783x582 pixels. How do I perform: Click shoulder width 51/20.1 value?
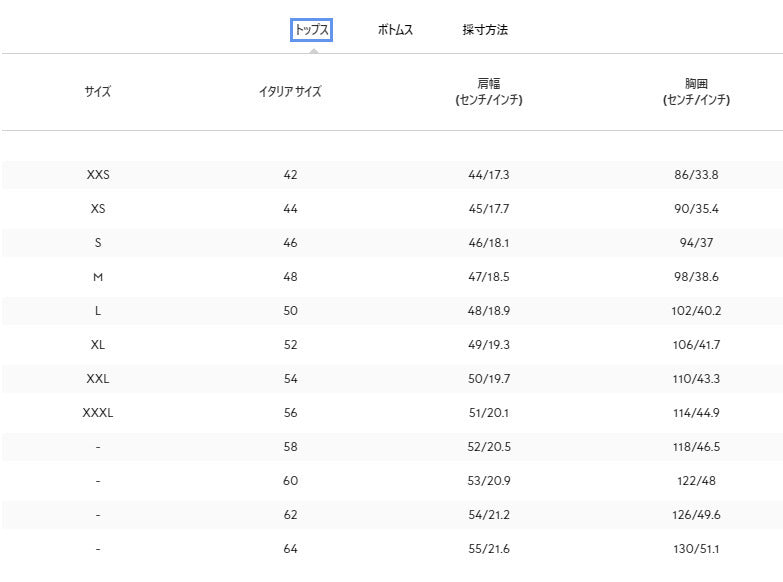click(x=489, y=413)
